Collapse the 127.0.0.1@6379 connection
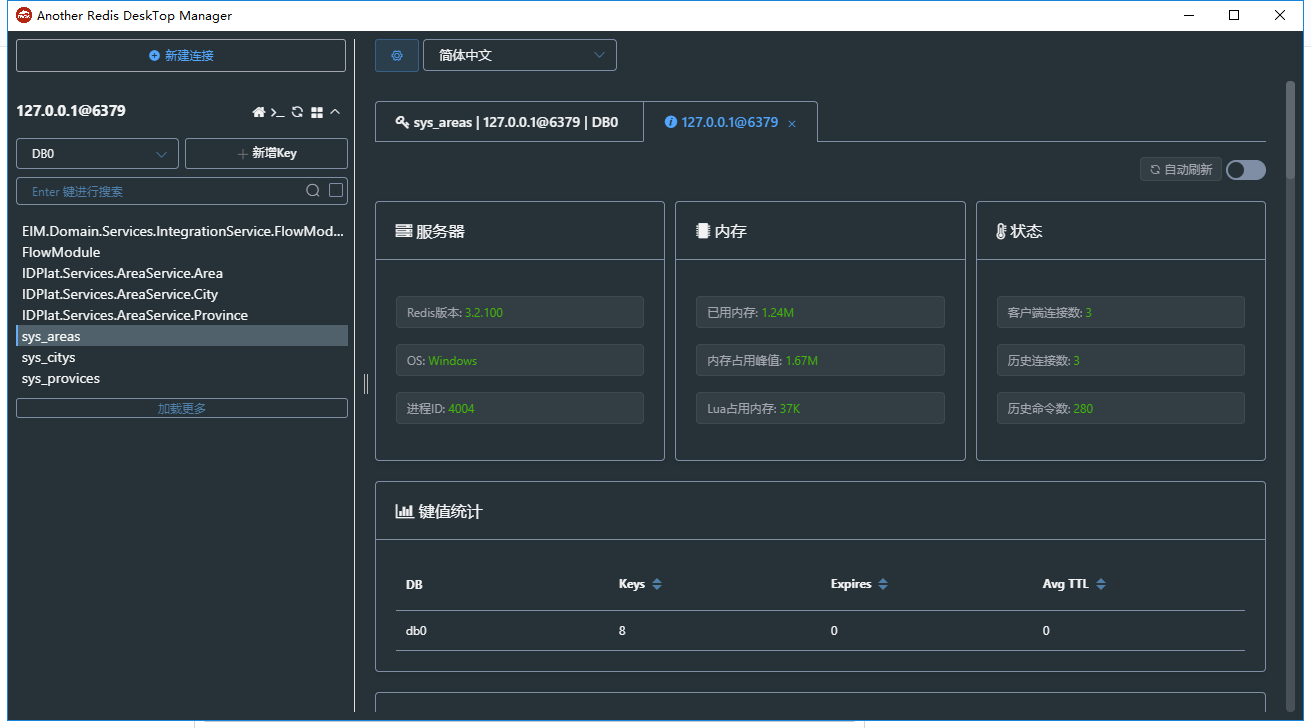Image resolution: width=1311 pixels, height=728 pixels. [335, 112]
